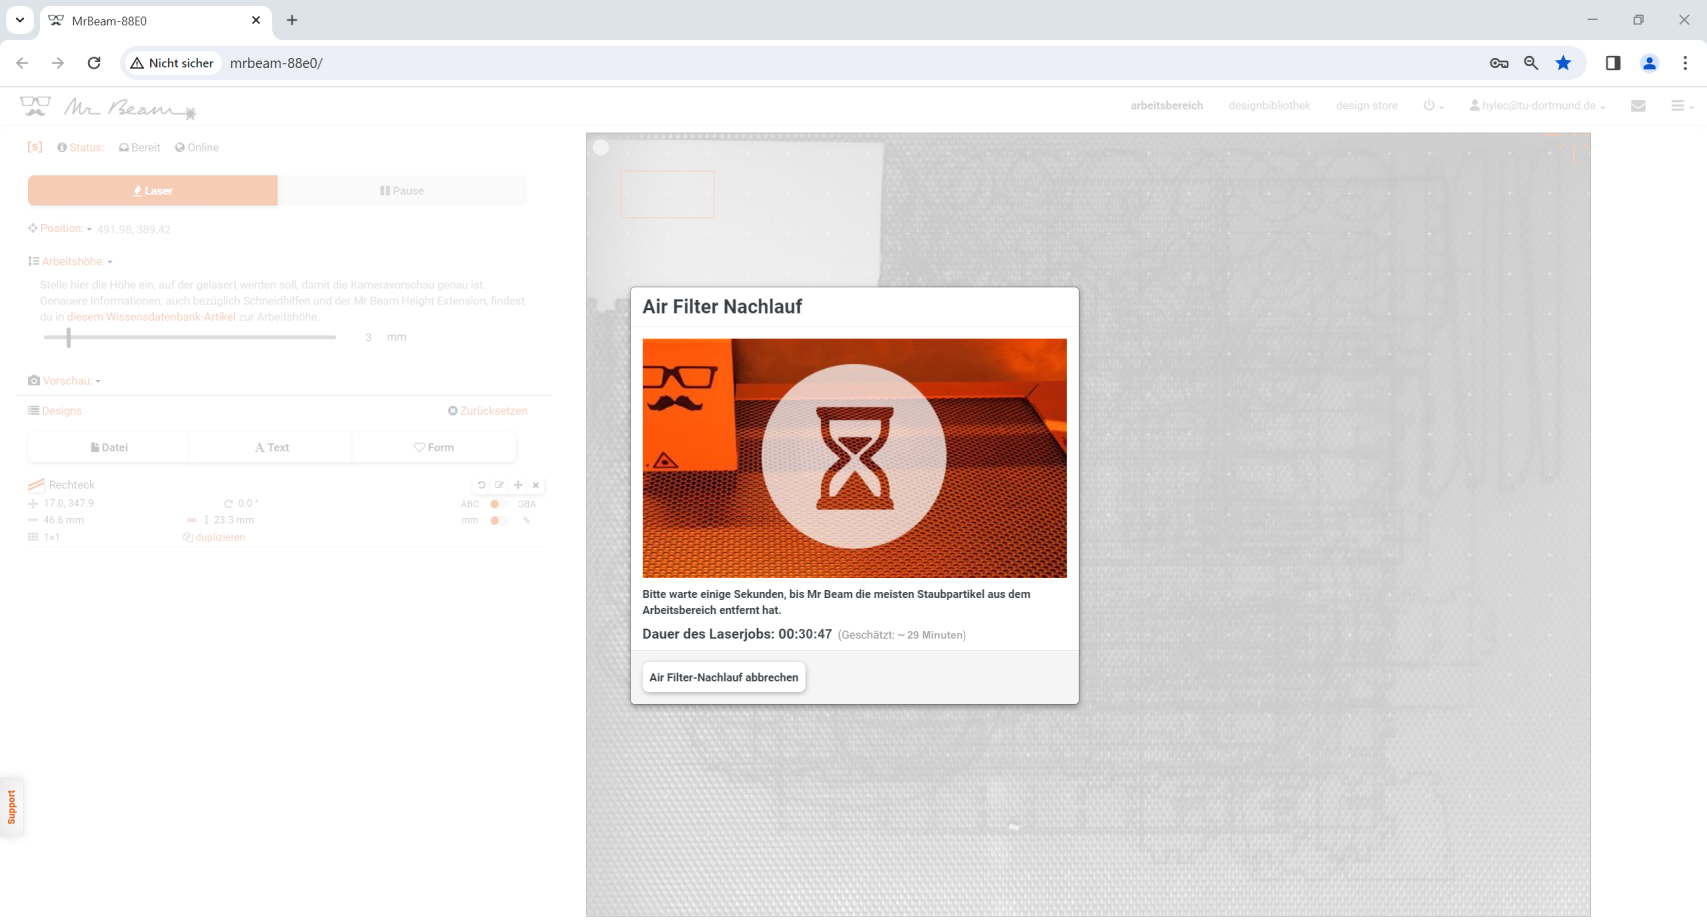
Task: Click the bookmark star icon
Action: (1563, 63)
